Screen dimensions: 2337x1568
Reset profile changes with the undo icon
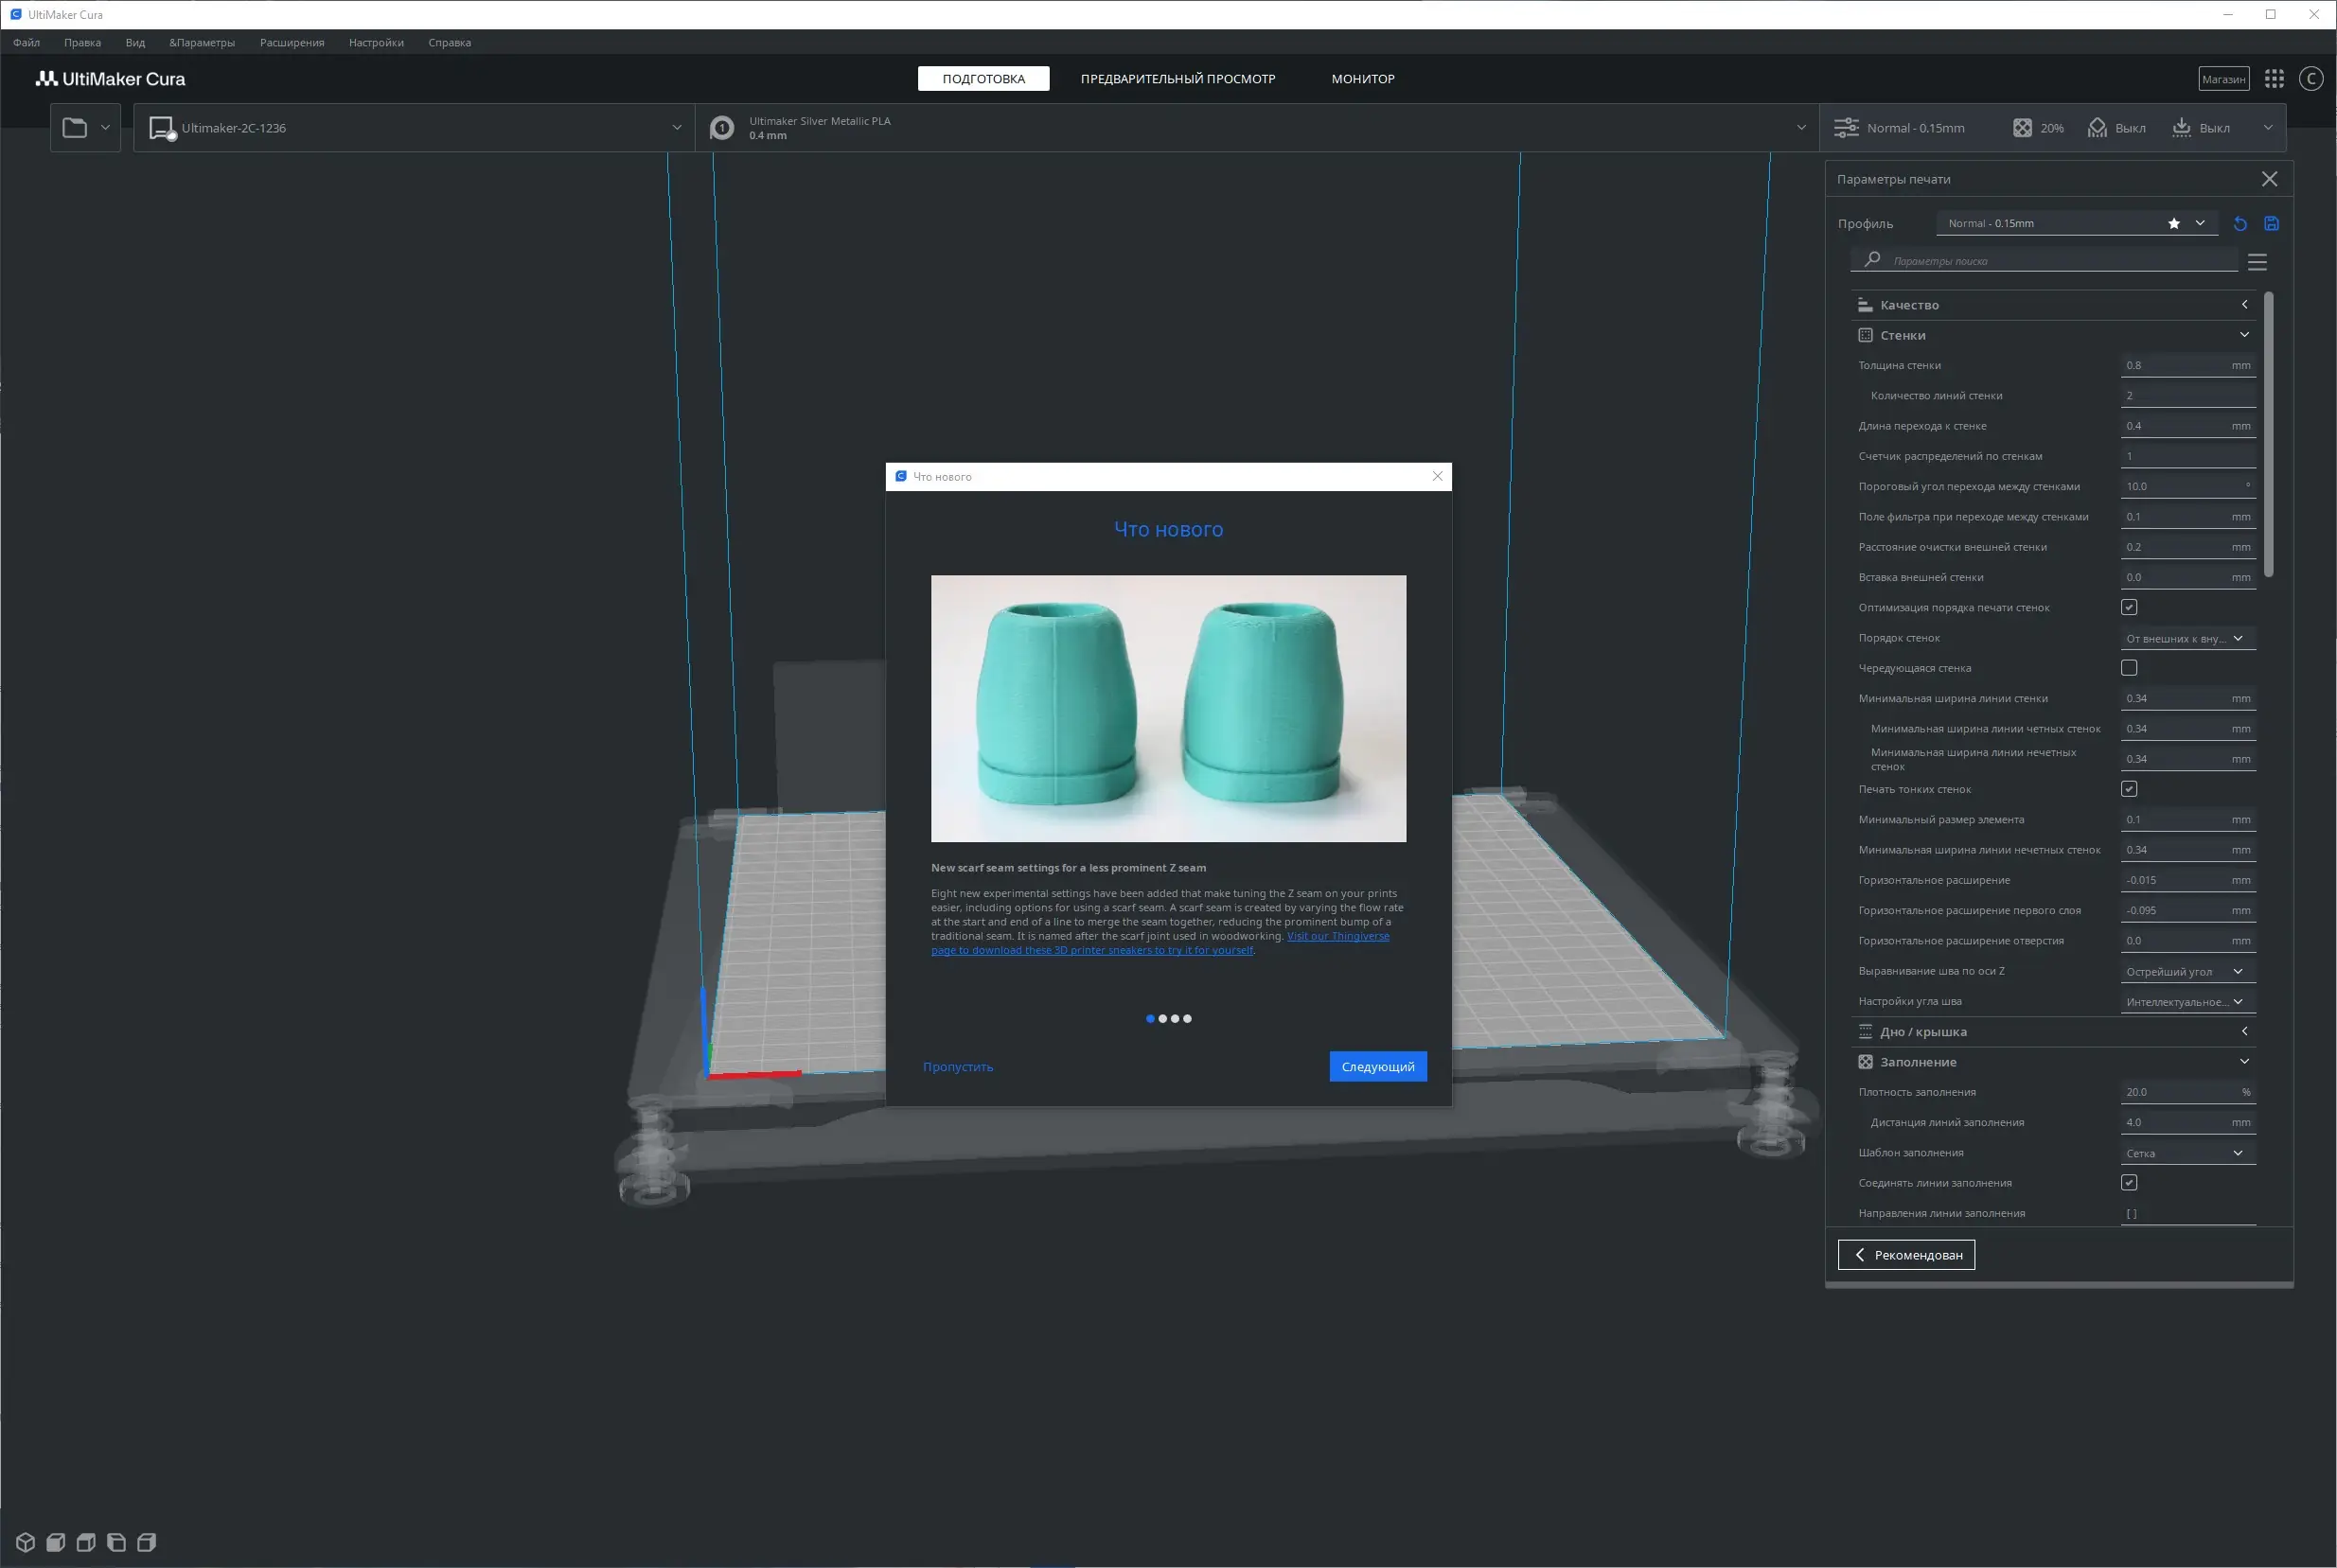pyautogui.click(x=2240, y=224)
